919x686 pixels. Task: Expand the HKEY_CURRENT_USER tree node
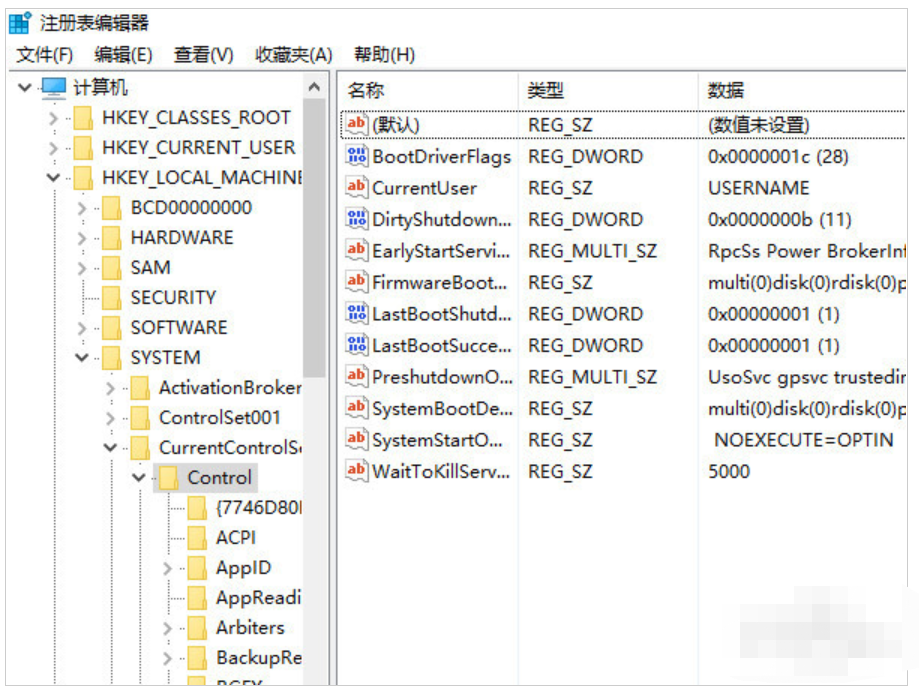(x=53, y=148)
